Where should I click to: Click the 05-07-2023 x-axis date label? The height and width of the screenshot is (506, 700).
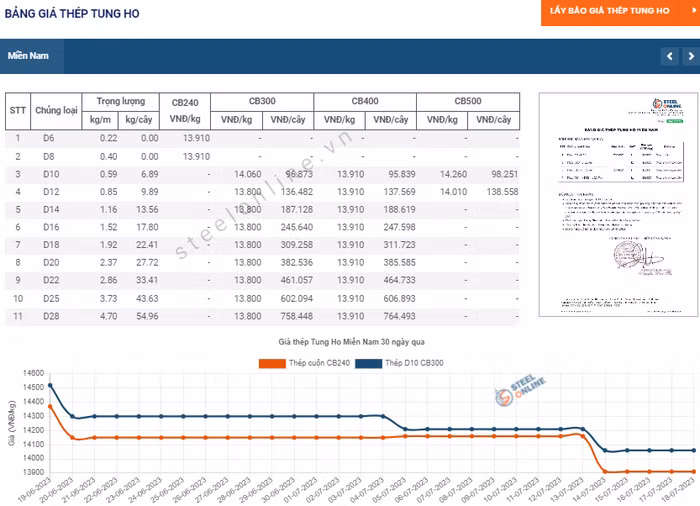[x=389, y=490]
